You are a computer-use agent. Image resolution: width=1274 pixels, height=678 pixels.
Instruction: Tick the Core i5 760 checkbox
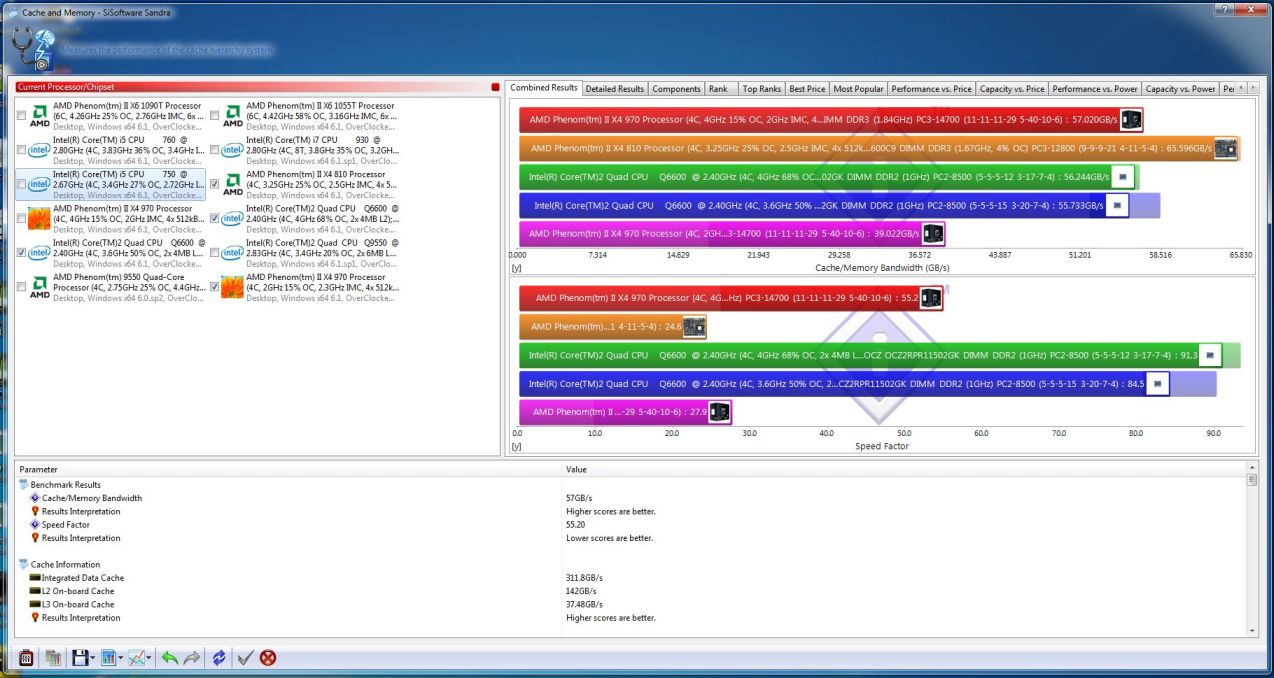click(x=22, y=150)
